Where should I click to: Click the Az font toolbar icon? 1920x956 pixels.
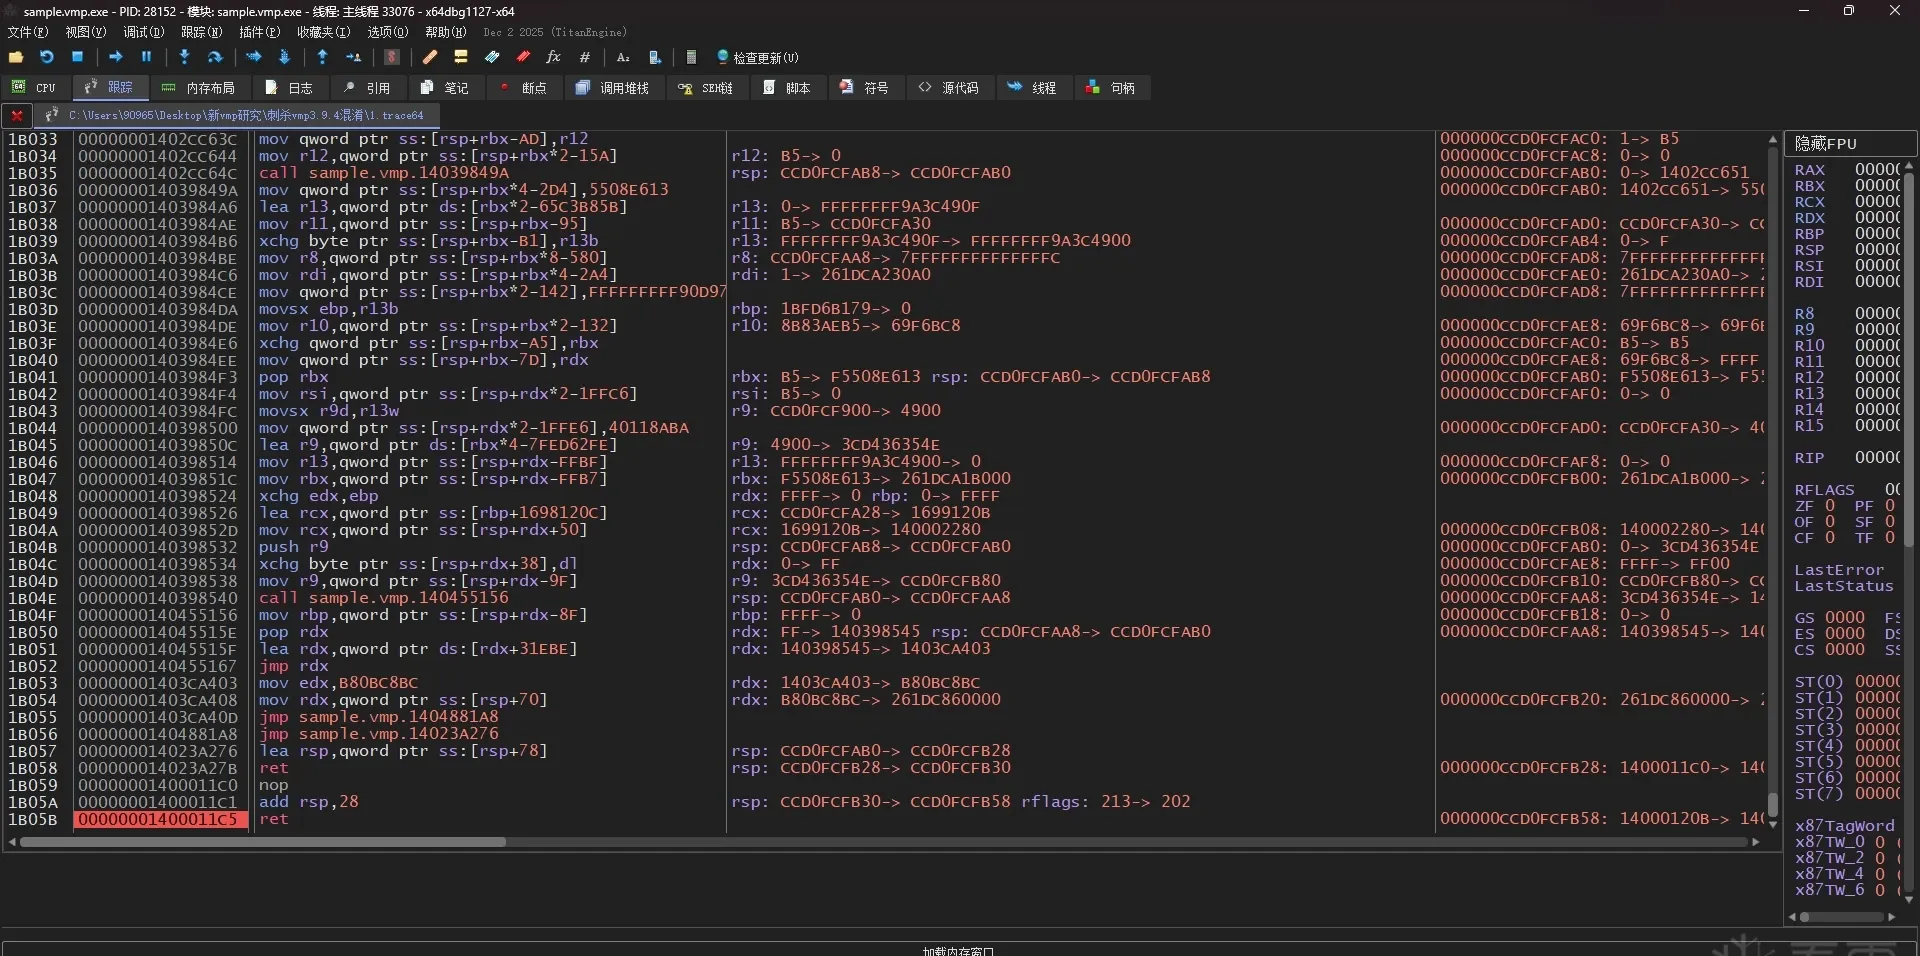(x=623, y=57)
